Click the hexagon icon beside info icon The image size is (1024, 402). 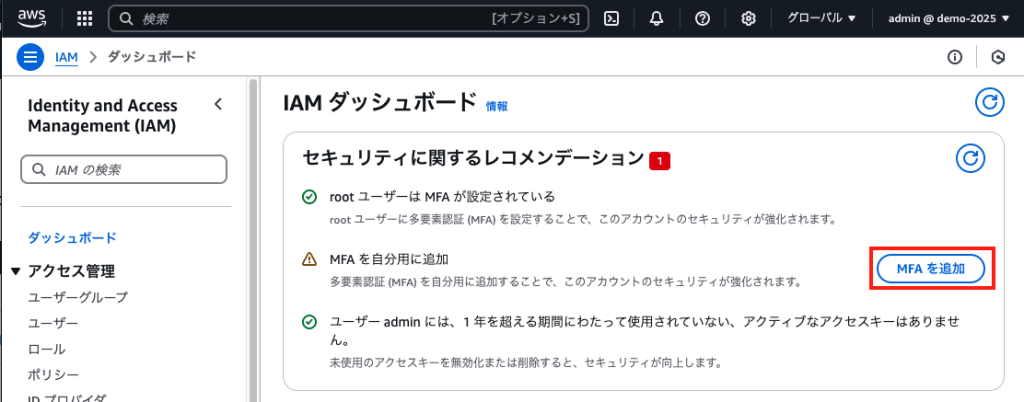pos(998,57)
